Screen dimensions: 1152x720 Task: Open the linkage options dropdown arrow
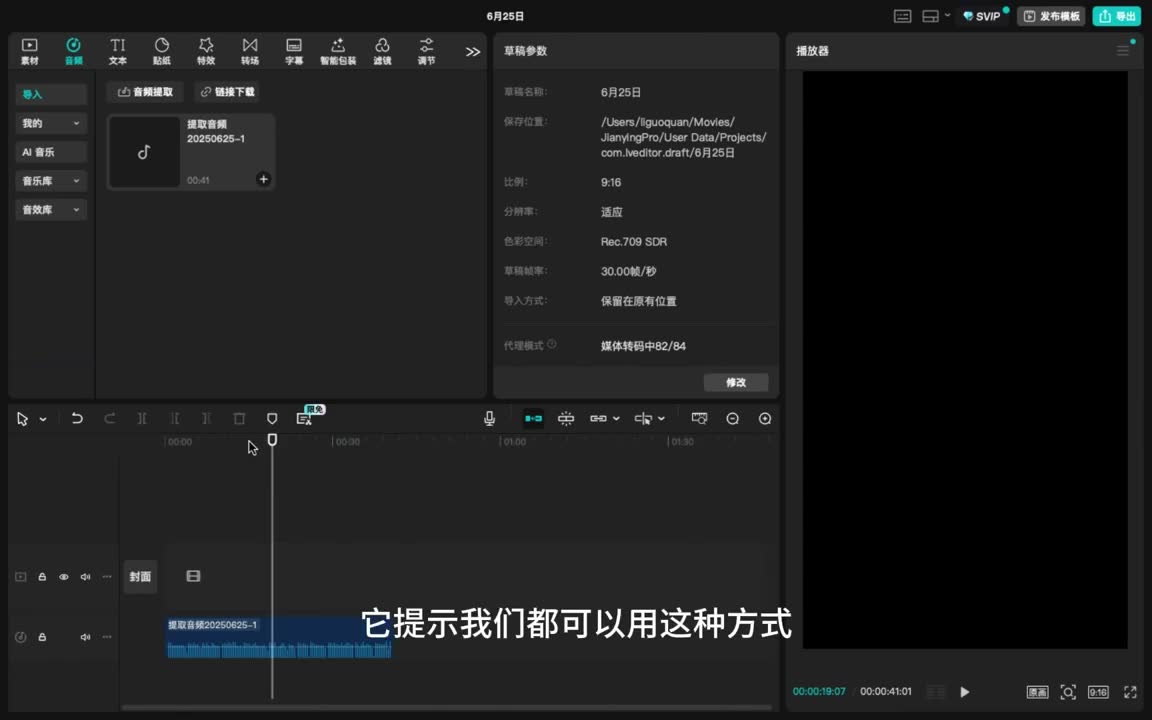pyautogui.click(x=616, y=418)
